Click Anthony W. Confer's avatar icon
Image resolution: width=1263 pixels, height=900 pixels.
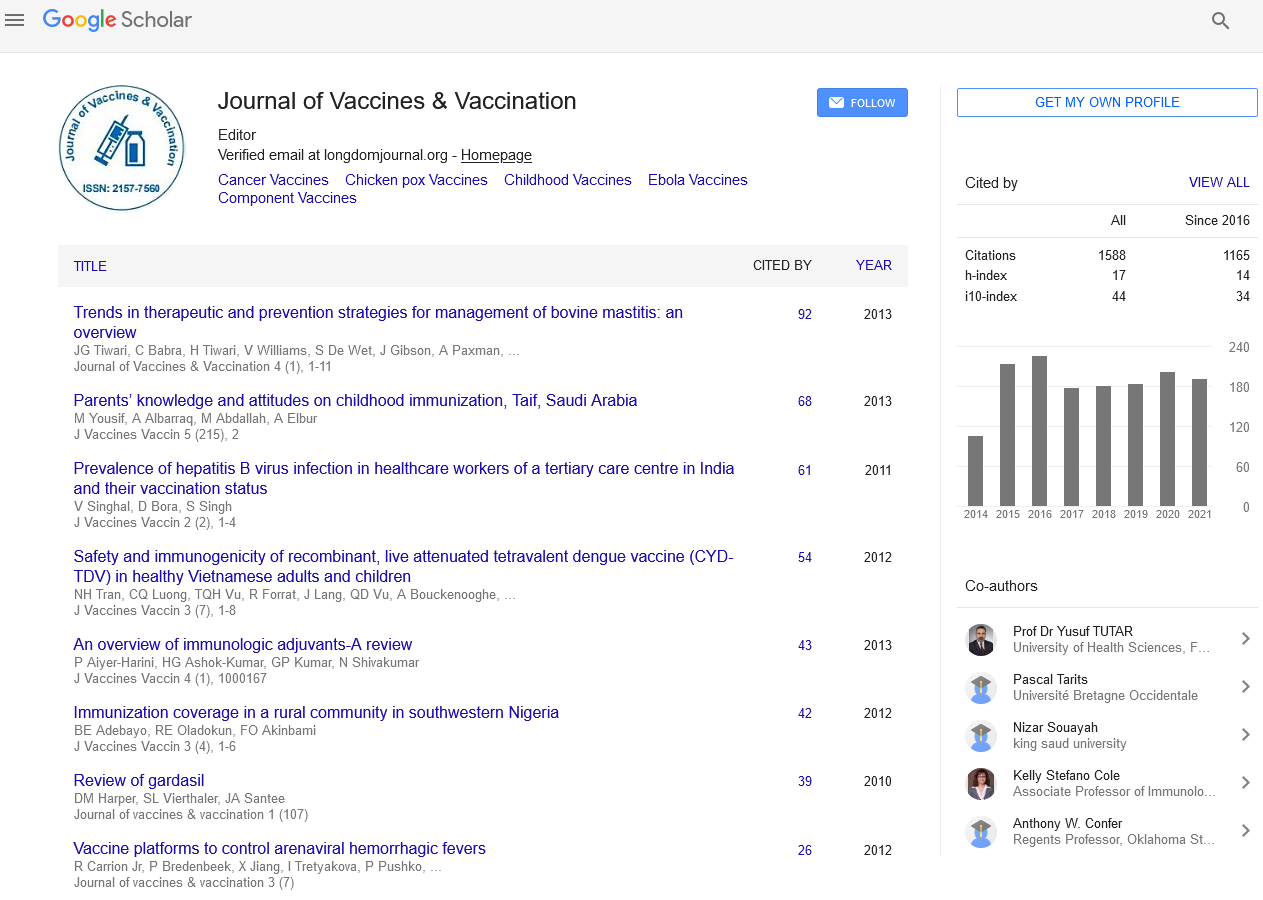click(x=981, y=832)
